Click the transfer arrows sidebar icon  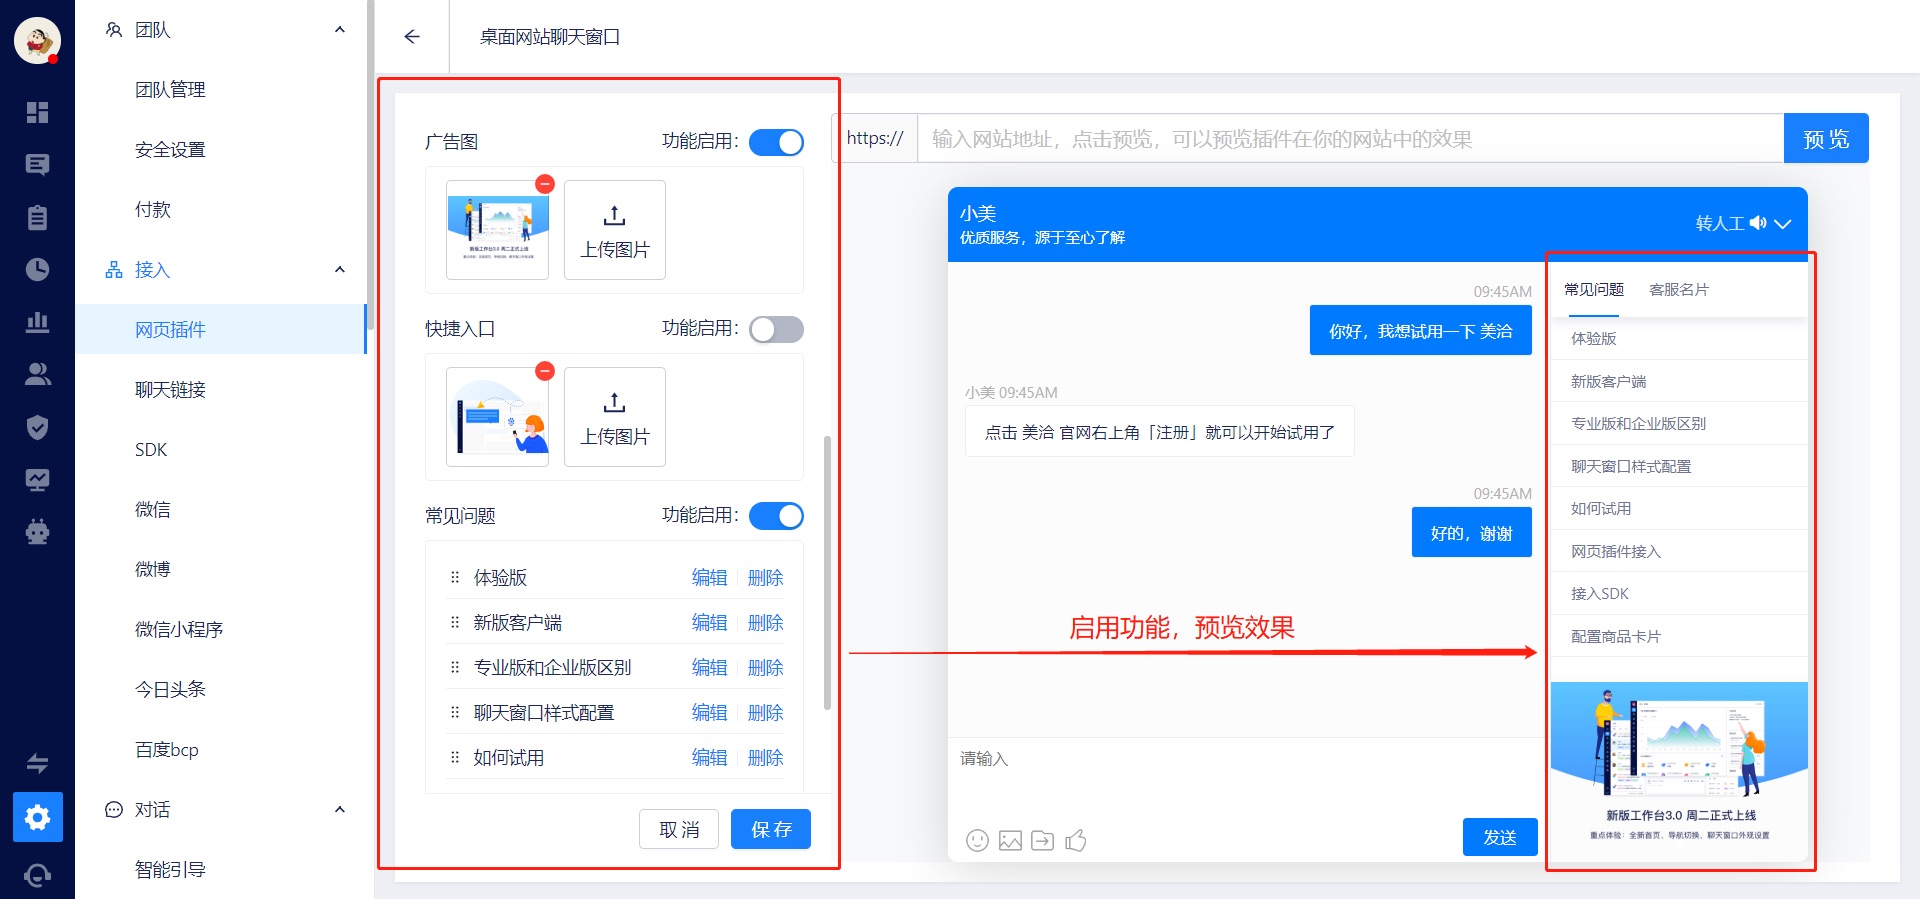point(37,764)
